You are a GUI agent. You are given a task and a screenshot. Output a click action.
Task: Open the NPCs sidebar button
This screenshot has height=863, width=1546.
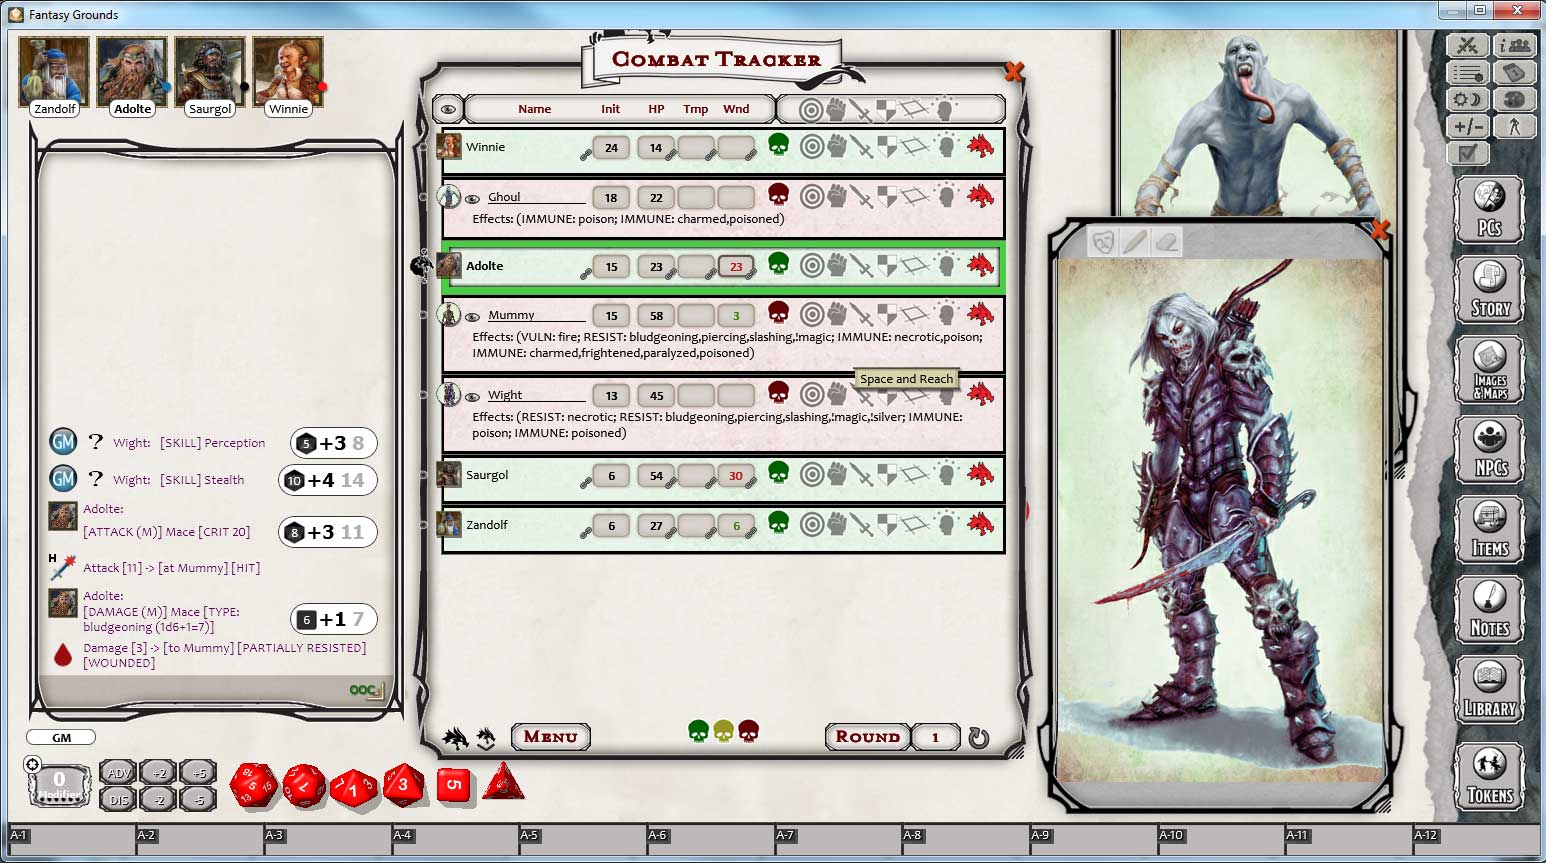(1489, 449)
